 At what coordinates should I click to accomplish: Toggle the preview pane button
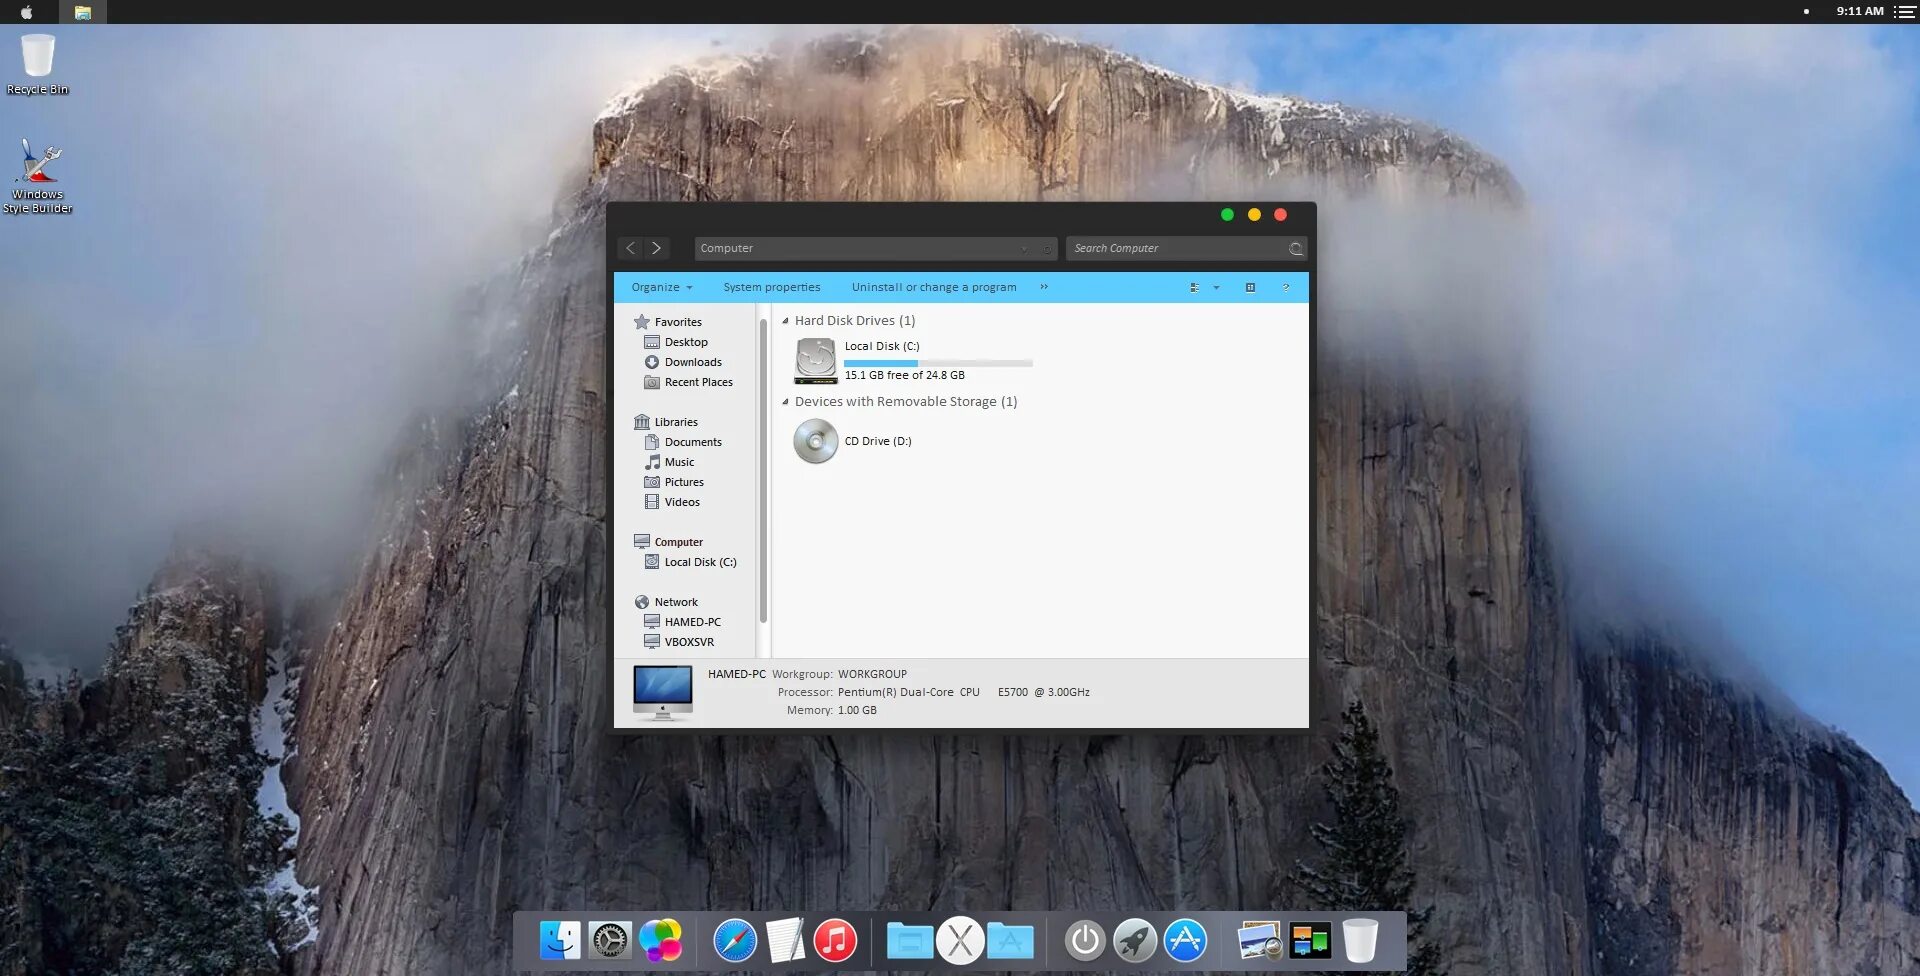(x=1250, y=287)
